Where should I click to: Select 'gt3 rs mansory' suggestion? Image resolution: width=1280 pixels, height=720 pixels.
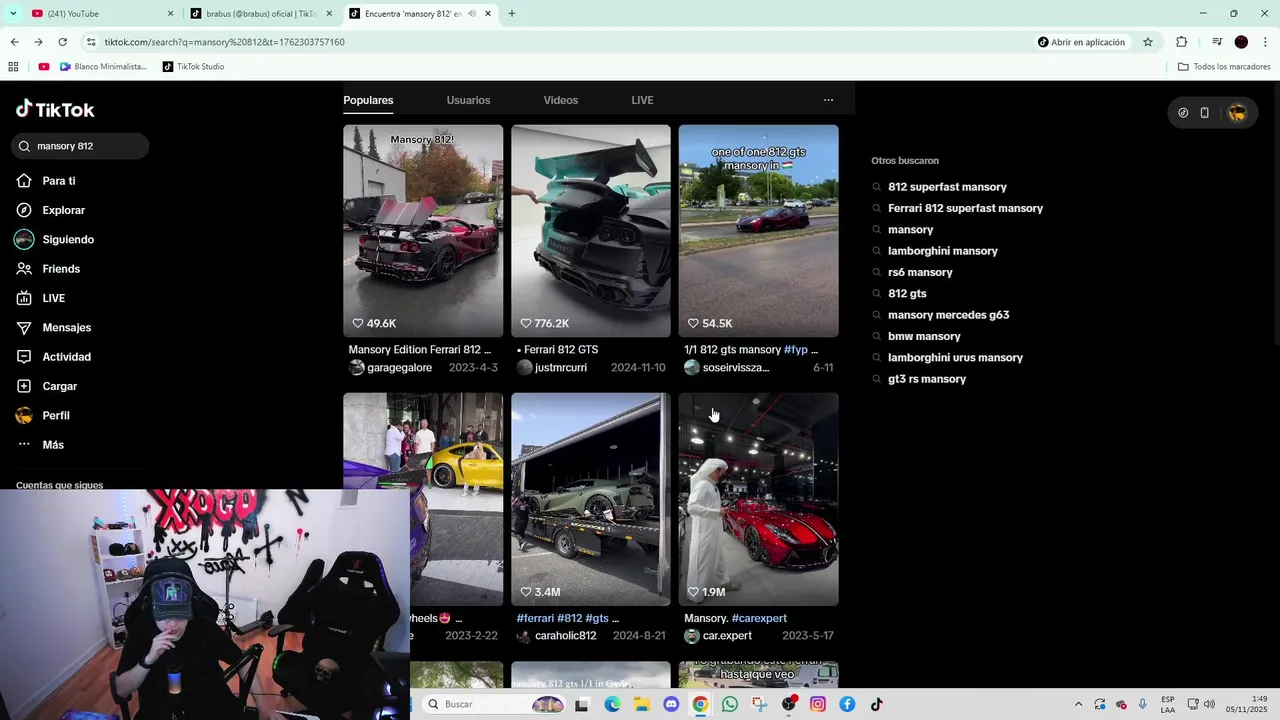tap(926, 379)
